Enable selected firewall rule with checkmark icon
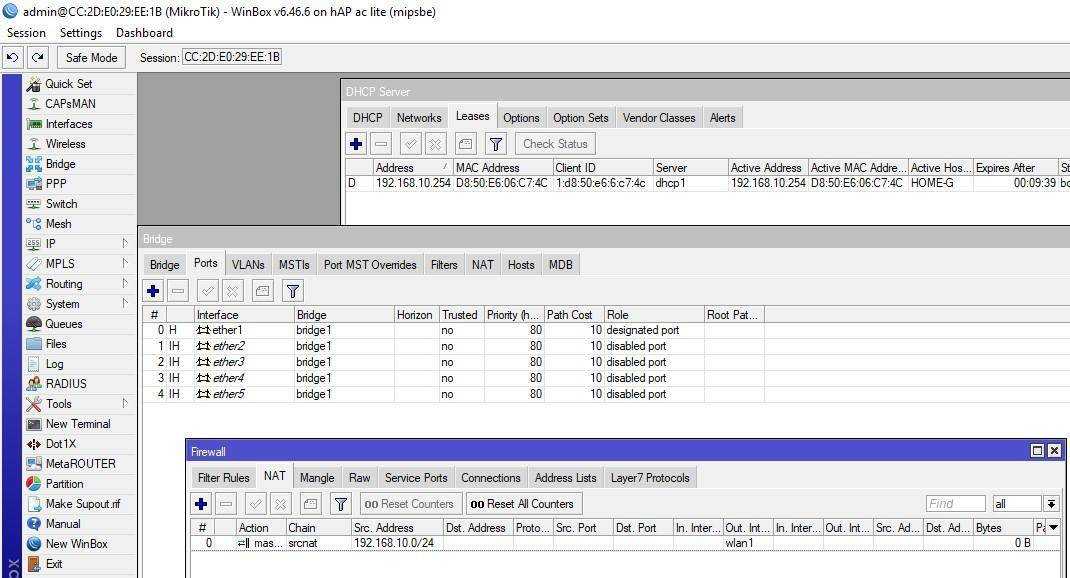This screenshot has width=1070, height=578. (255, 504)
